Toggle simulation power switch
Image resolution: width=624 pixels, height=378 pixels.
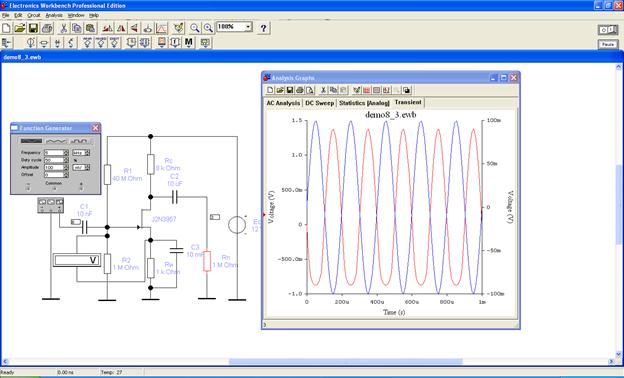pos(608,29)
